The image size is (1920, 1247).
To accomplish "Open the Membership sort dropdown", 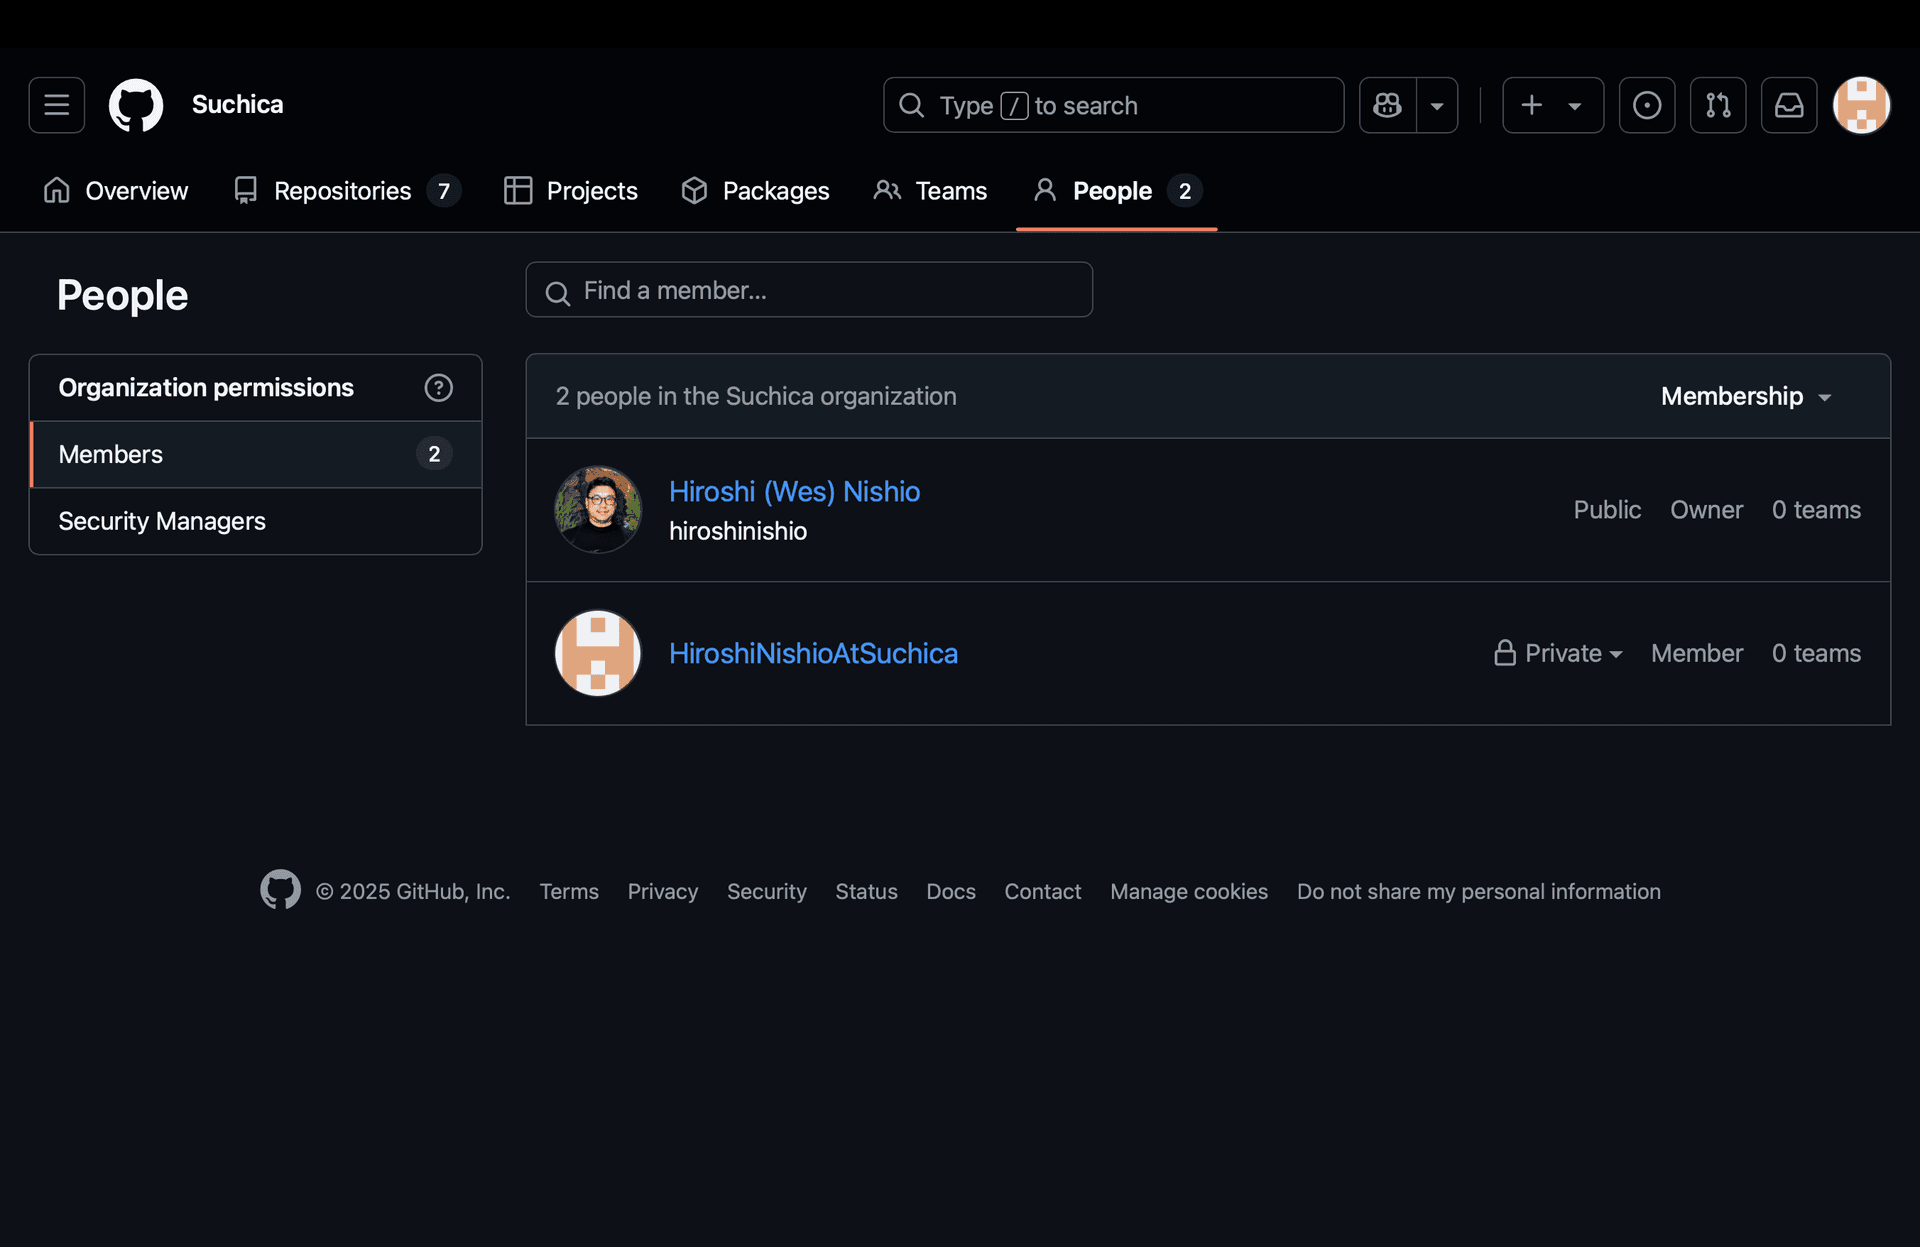I will (x=1746, y=396).
